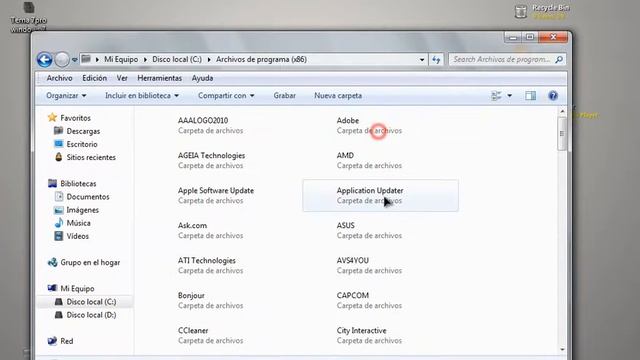
Task: Click the Grabar button
Action: pyautogui.click(x=284, y=96)
